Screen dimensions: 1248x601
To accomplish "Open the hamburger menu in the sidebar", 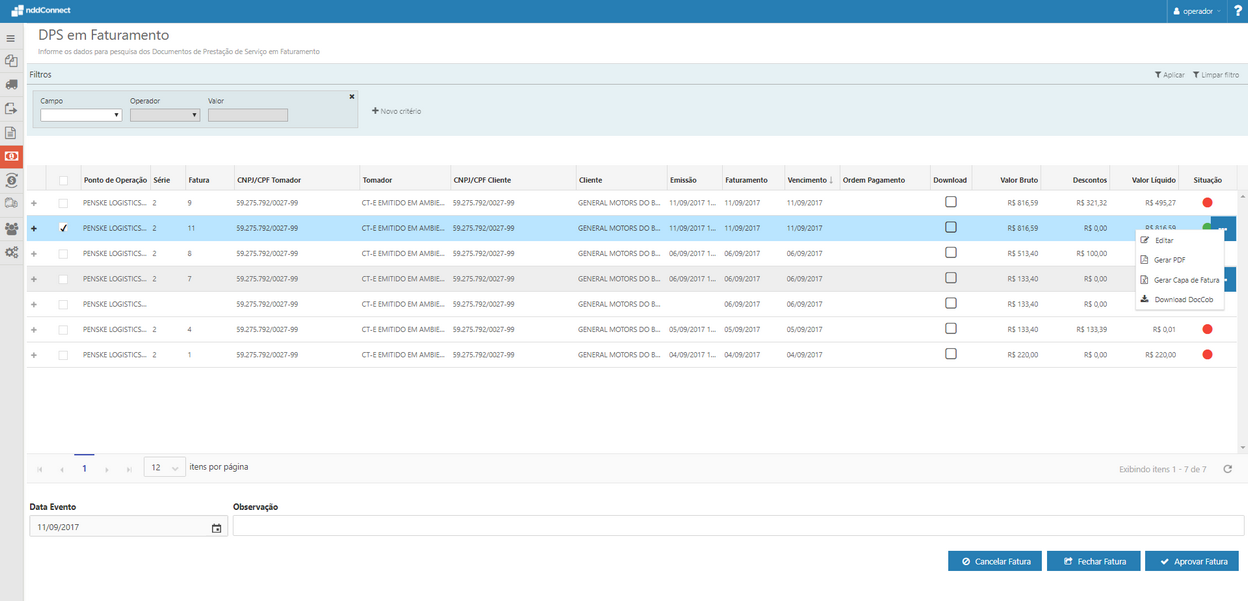I will [x=11, y=38].
